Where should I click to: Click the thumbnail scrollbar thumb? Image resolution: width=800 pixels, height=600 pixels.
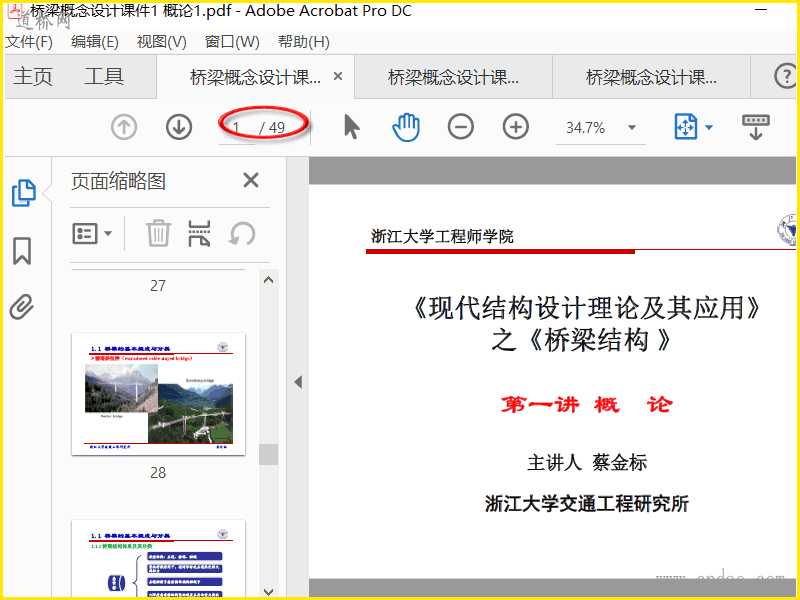coord(268,454)
